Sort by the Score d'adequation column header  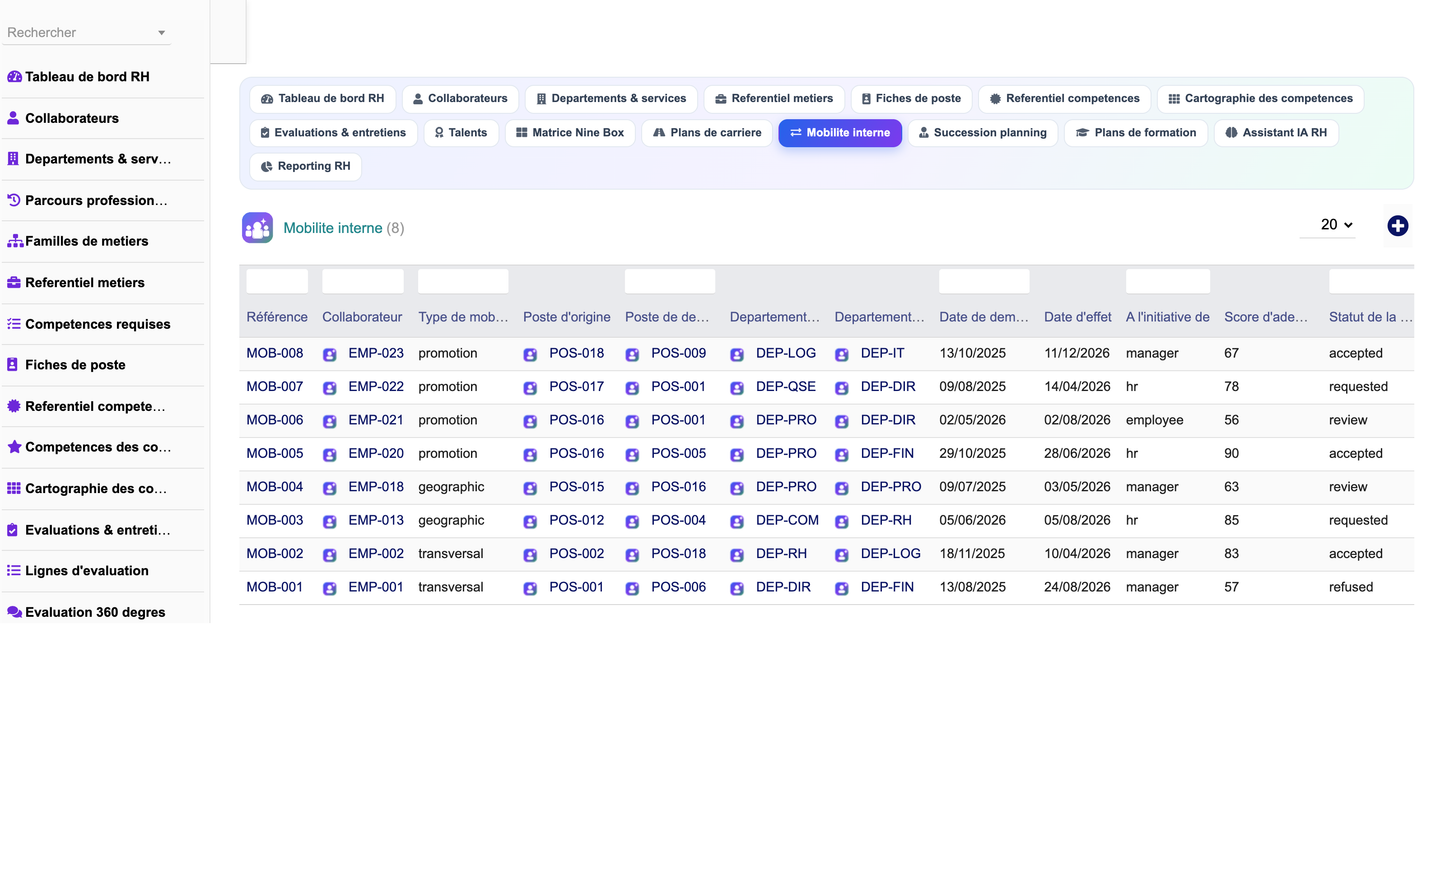[1266, 317]
